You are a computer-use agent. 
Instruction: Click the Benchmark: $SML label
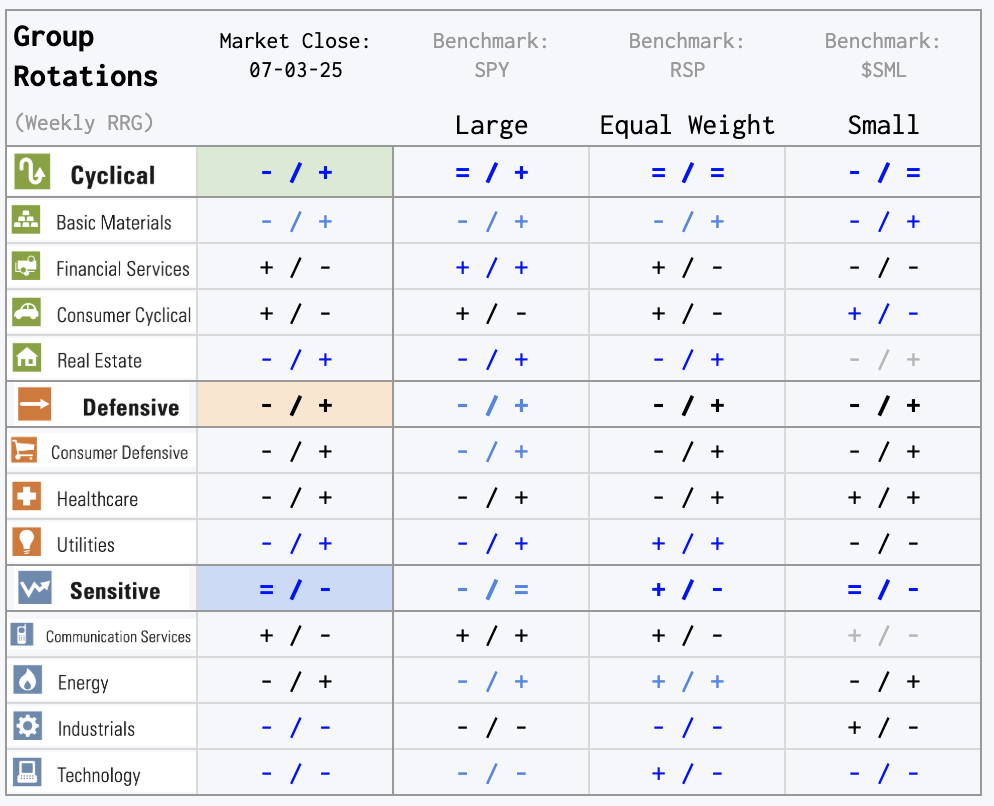pos(883,55)
